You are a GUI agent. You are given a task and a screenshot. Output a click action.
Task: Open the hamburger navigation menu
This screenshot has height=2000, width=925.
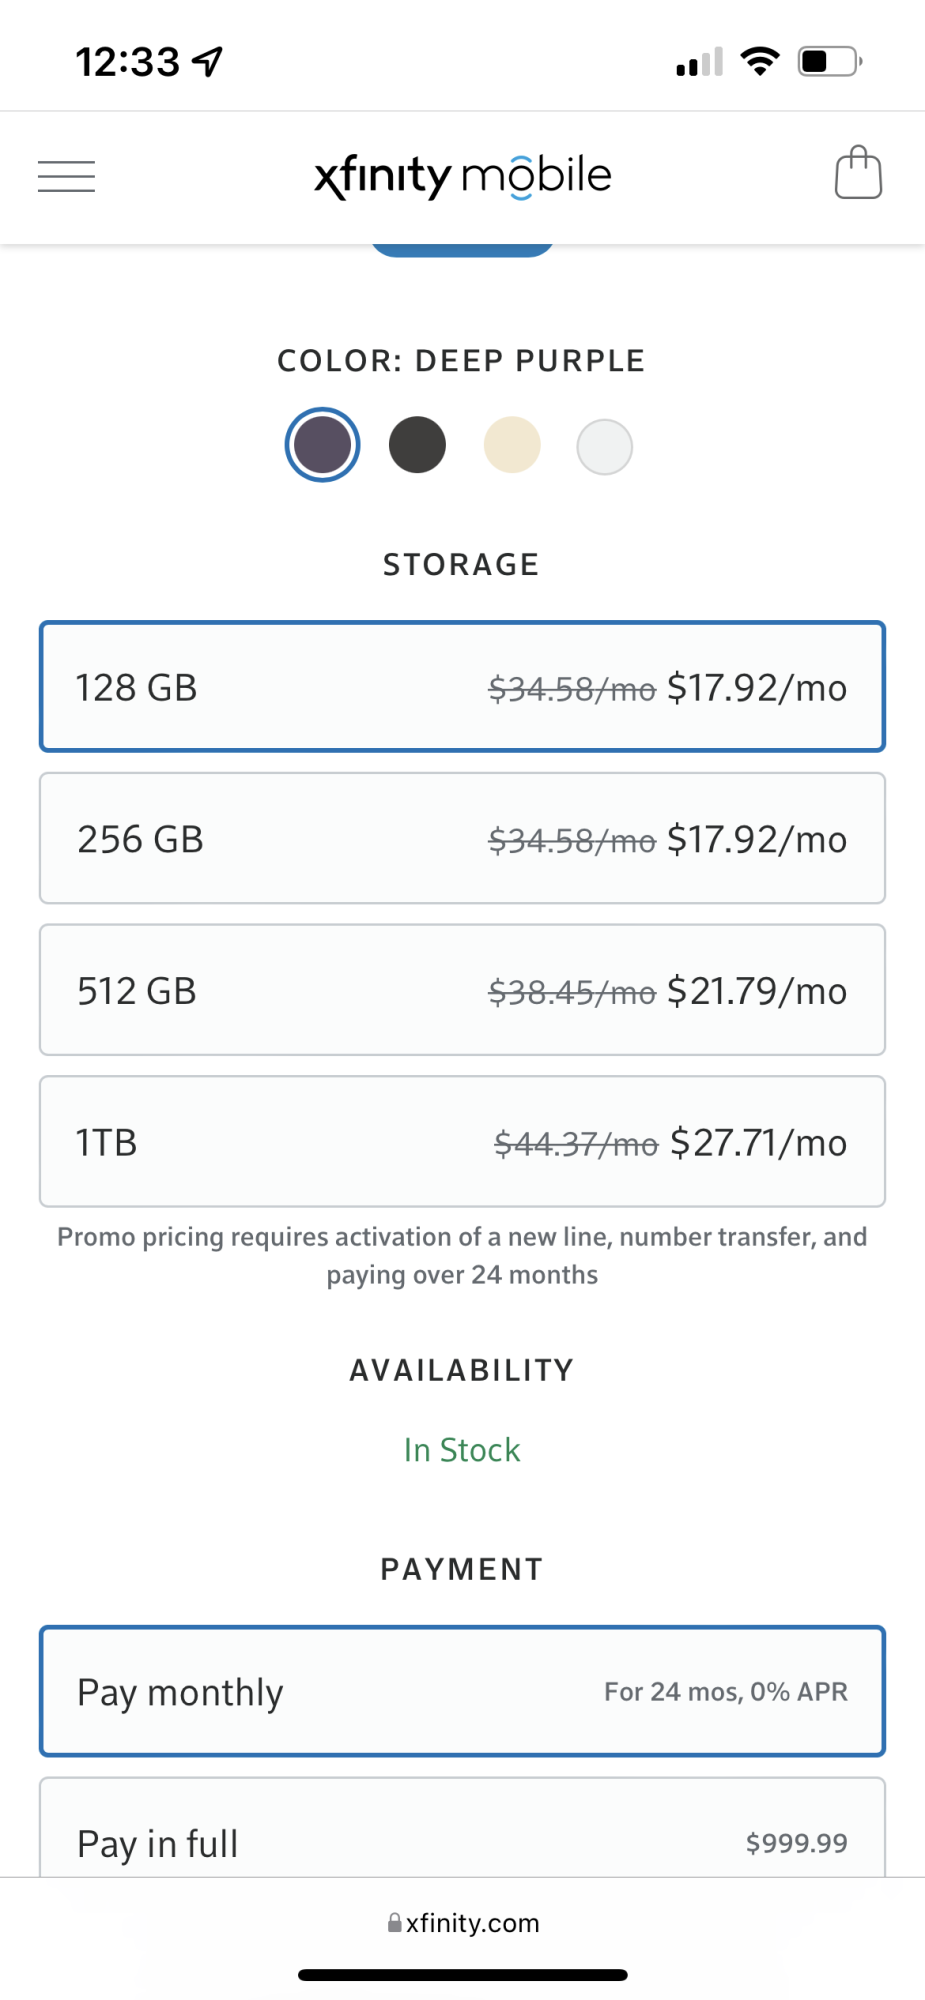coord(66,176)
